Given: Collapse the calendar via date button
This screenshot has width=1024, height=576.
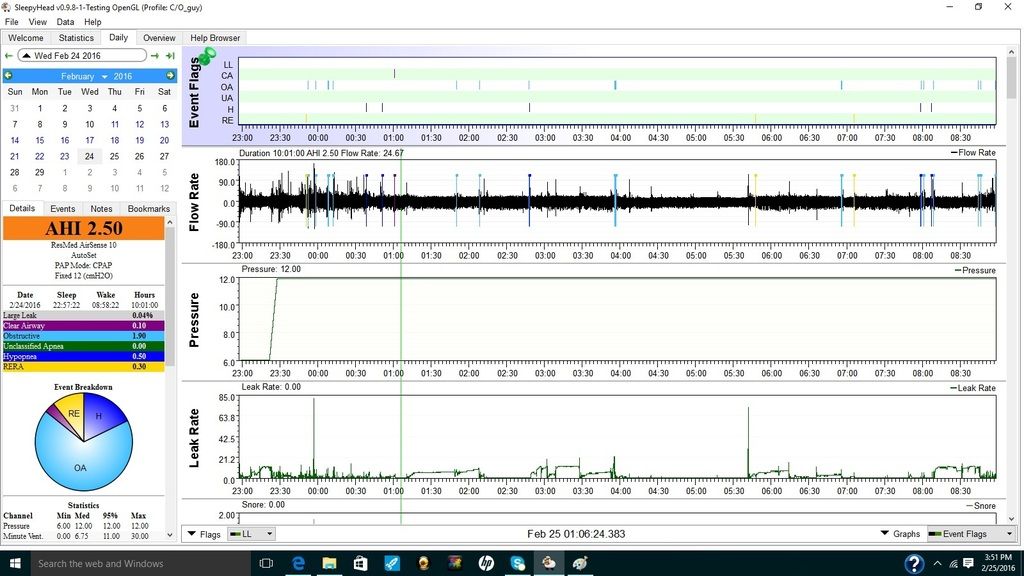Looking at the screenshot, I should coord(82,56).
